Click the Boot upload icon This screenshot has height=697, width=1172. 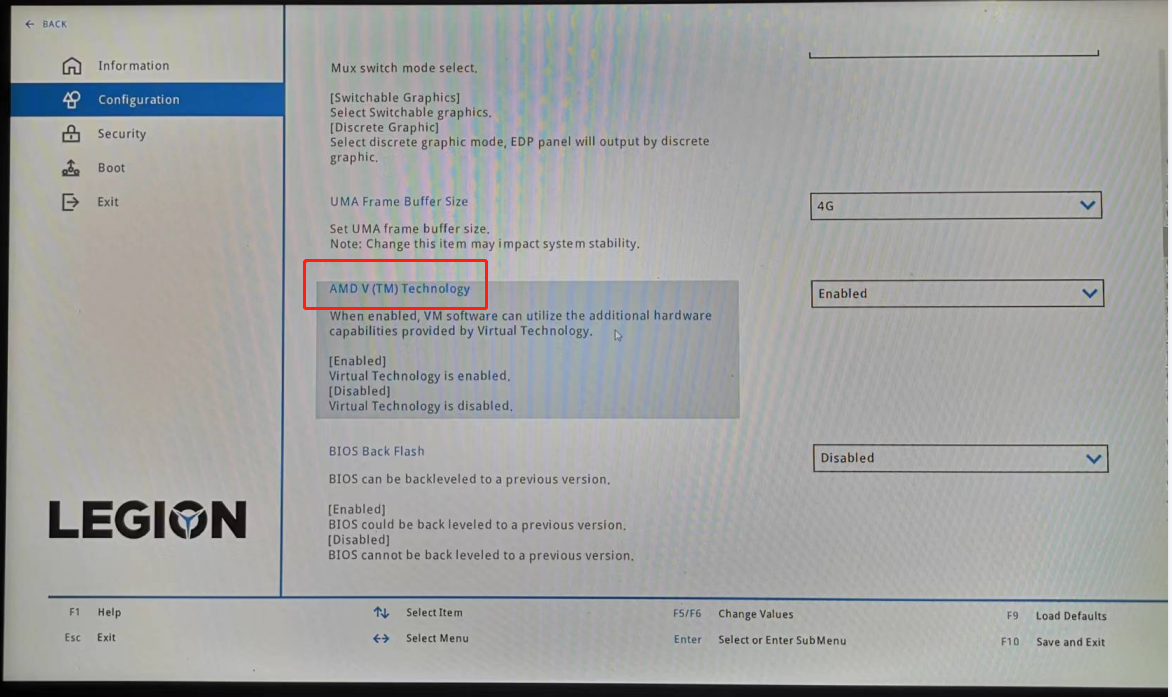tap(71, 168)
